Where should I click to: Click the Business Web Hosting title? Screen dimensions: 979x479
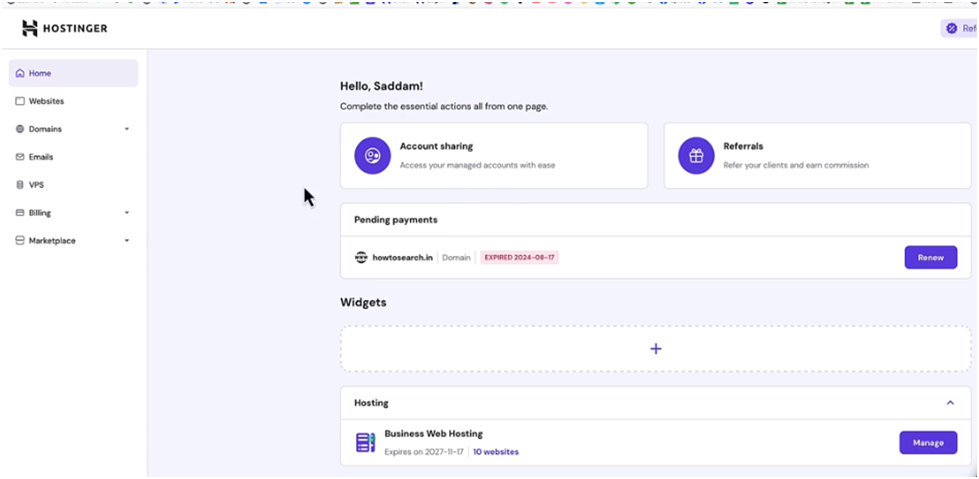tap(433, 433)
